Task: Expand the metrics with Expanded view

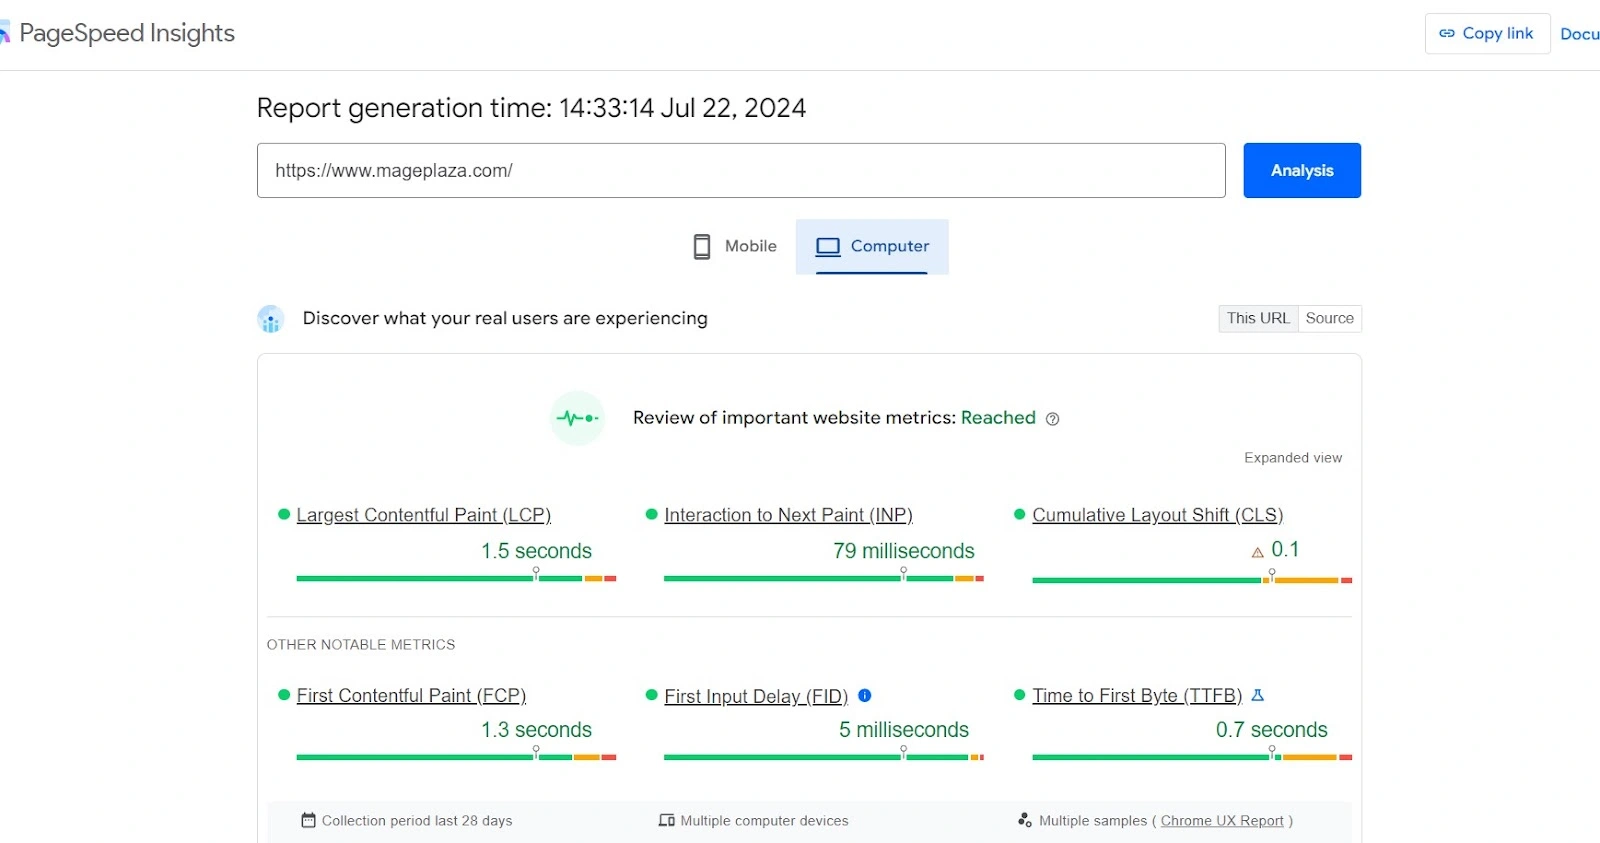Action: point(1292,458)
